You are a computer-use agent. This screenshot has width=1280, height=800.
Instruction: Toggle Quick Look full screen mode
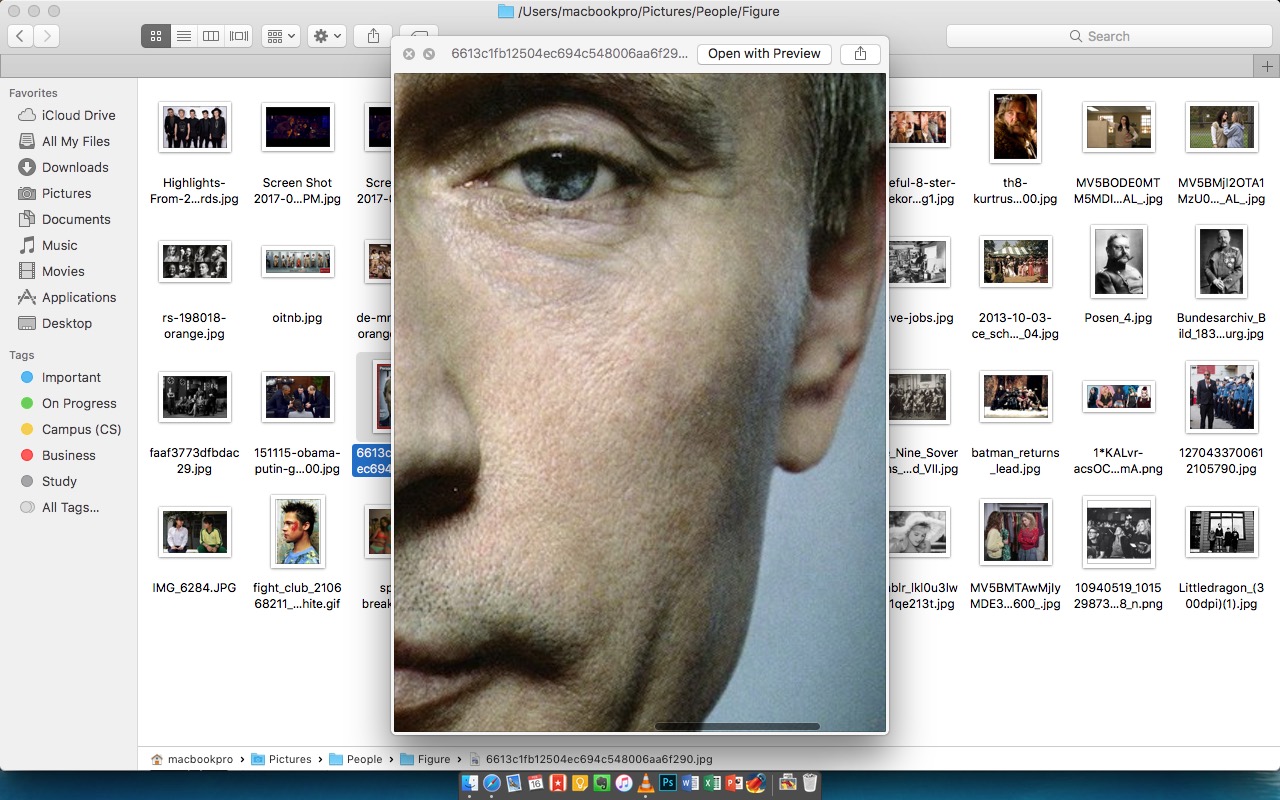[x=429, y=54]
